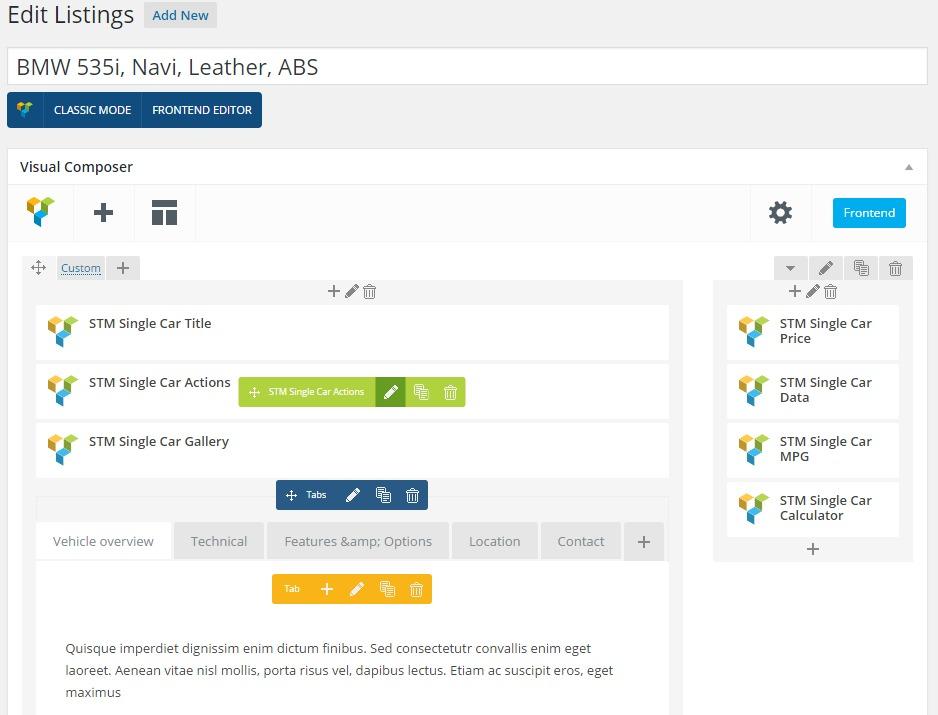
Task: Open the Location tab
Action: point(494,541)
